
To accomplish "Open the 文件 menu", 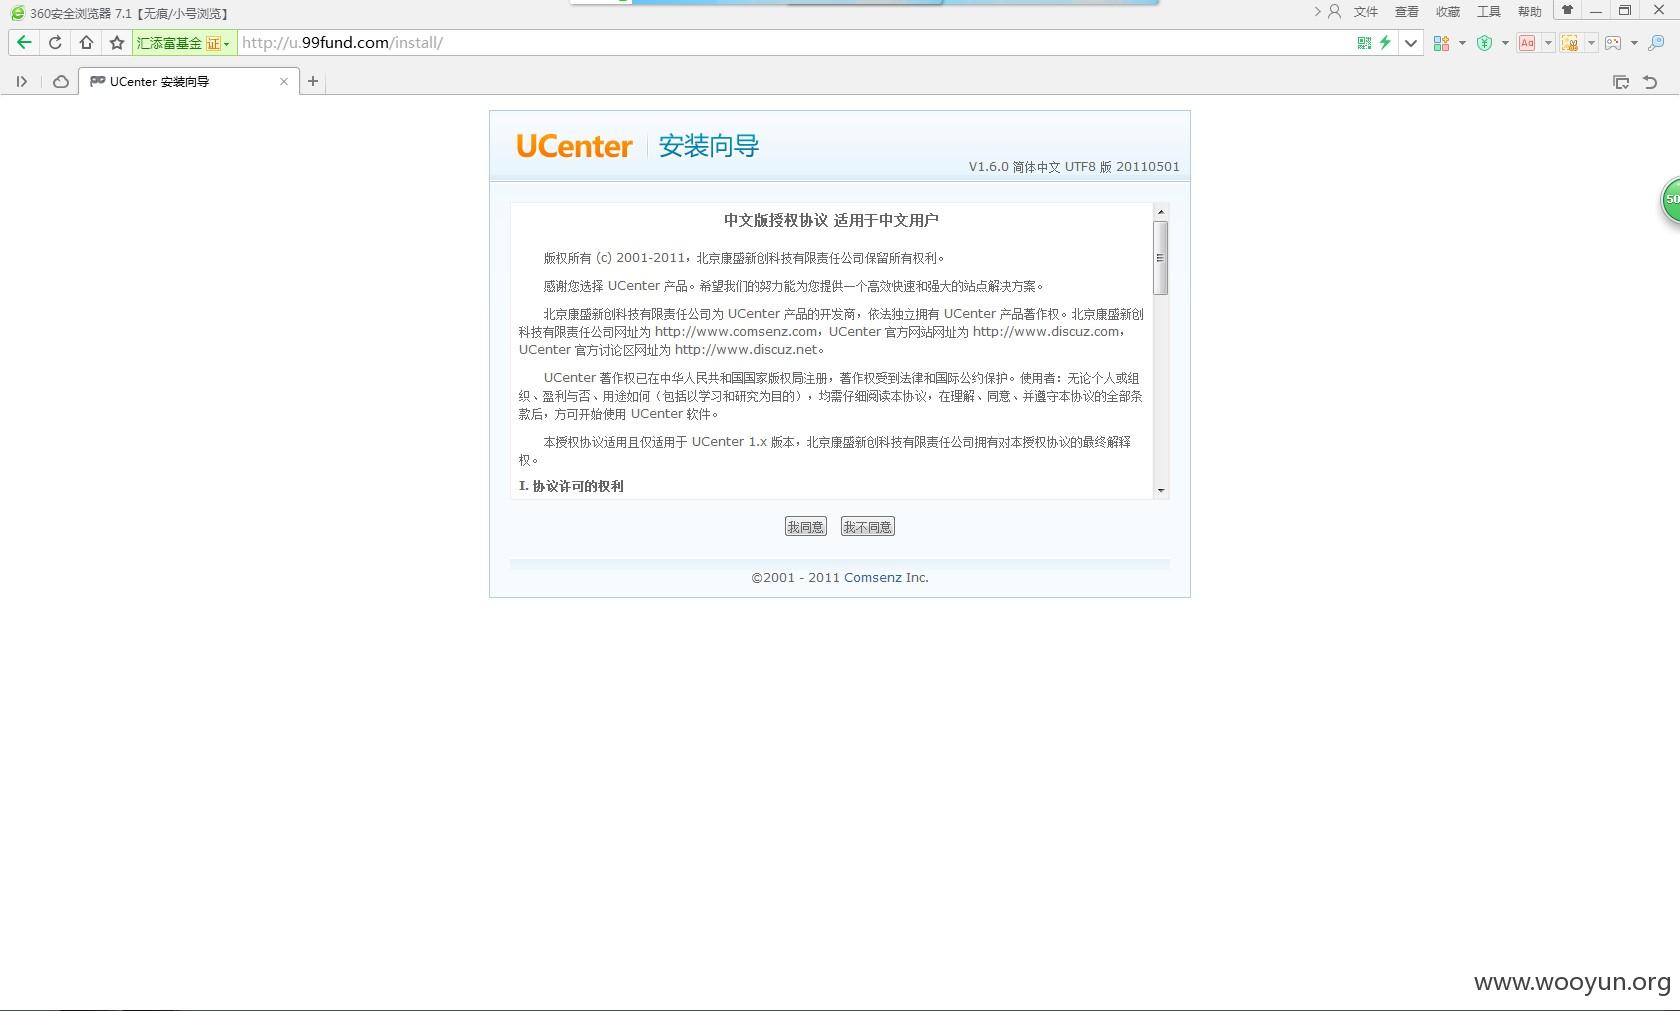I will [x=1366, y=12].
